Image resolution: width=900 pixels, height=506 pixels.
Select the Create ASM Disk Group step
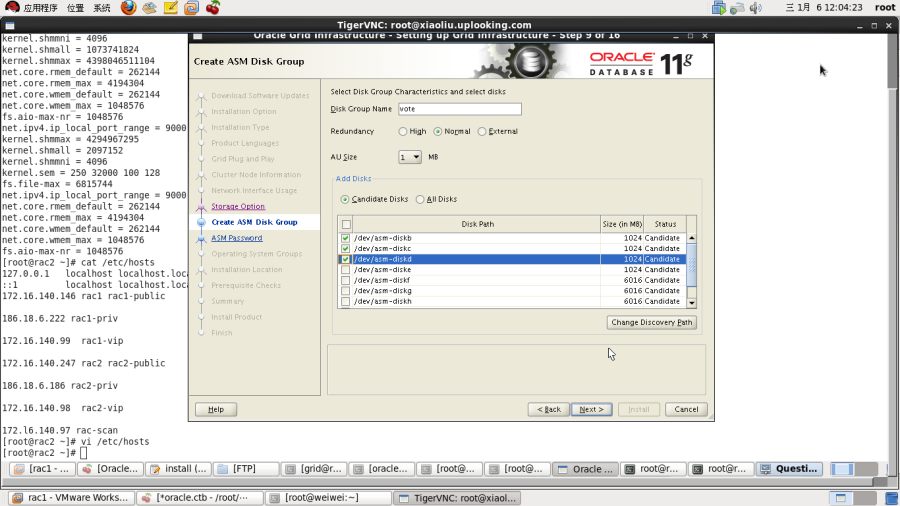click(254, 222)
